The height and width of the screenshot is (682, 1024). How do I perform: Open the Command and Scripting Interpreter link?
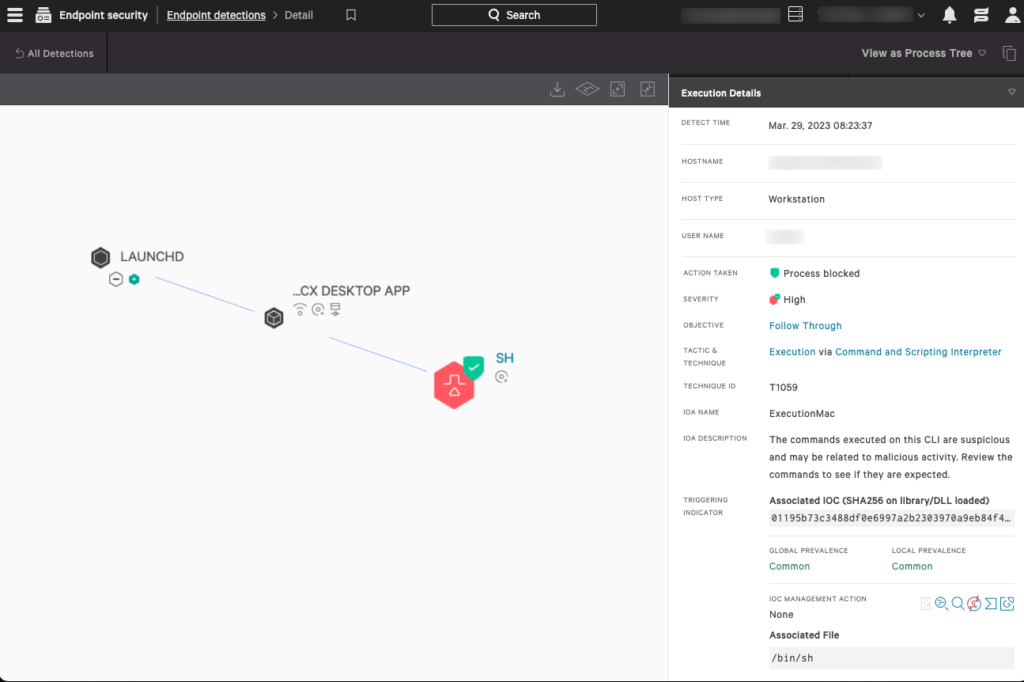tap(918, 351)
